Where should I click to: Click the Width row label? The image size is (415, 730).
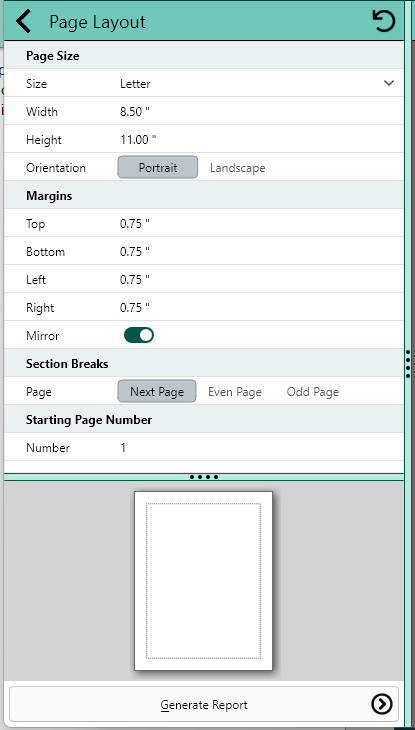pos(42,112)
